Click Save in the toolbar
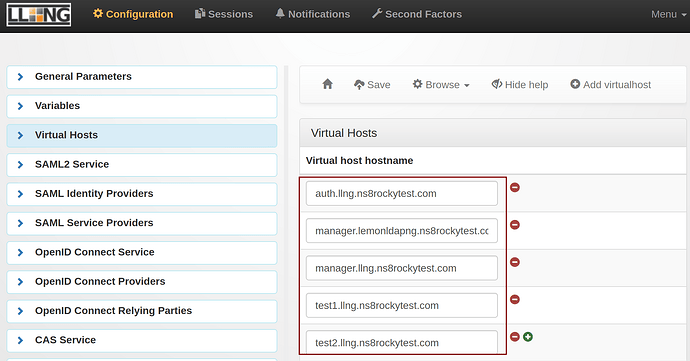The width and height of the screenshot is (690, 361). [x=372, y=85]
